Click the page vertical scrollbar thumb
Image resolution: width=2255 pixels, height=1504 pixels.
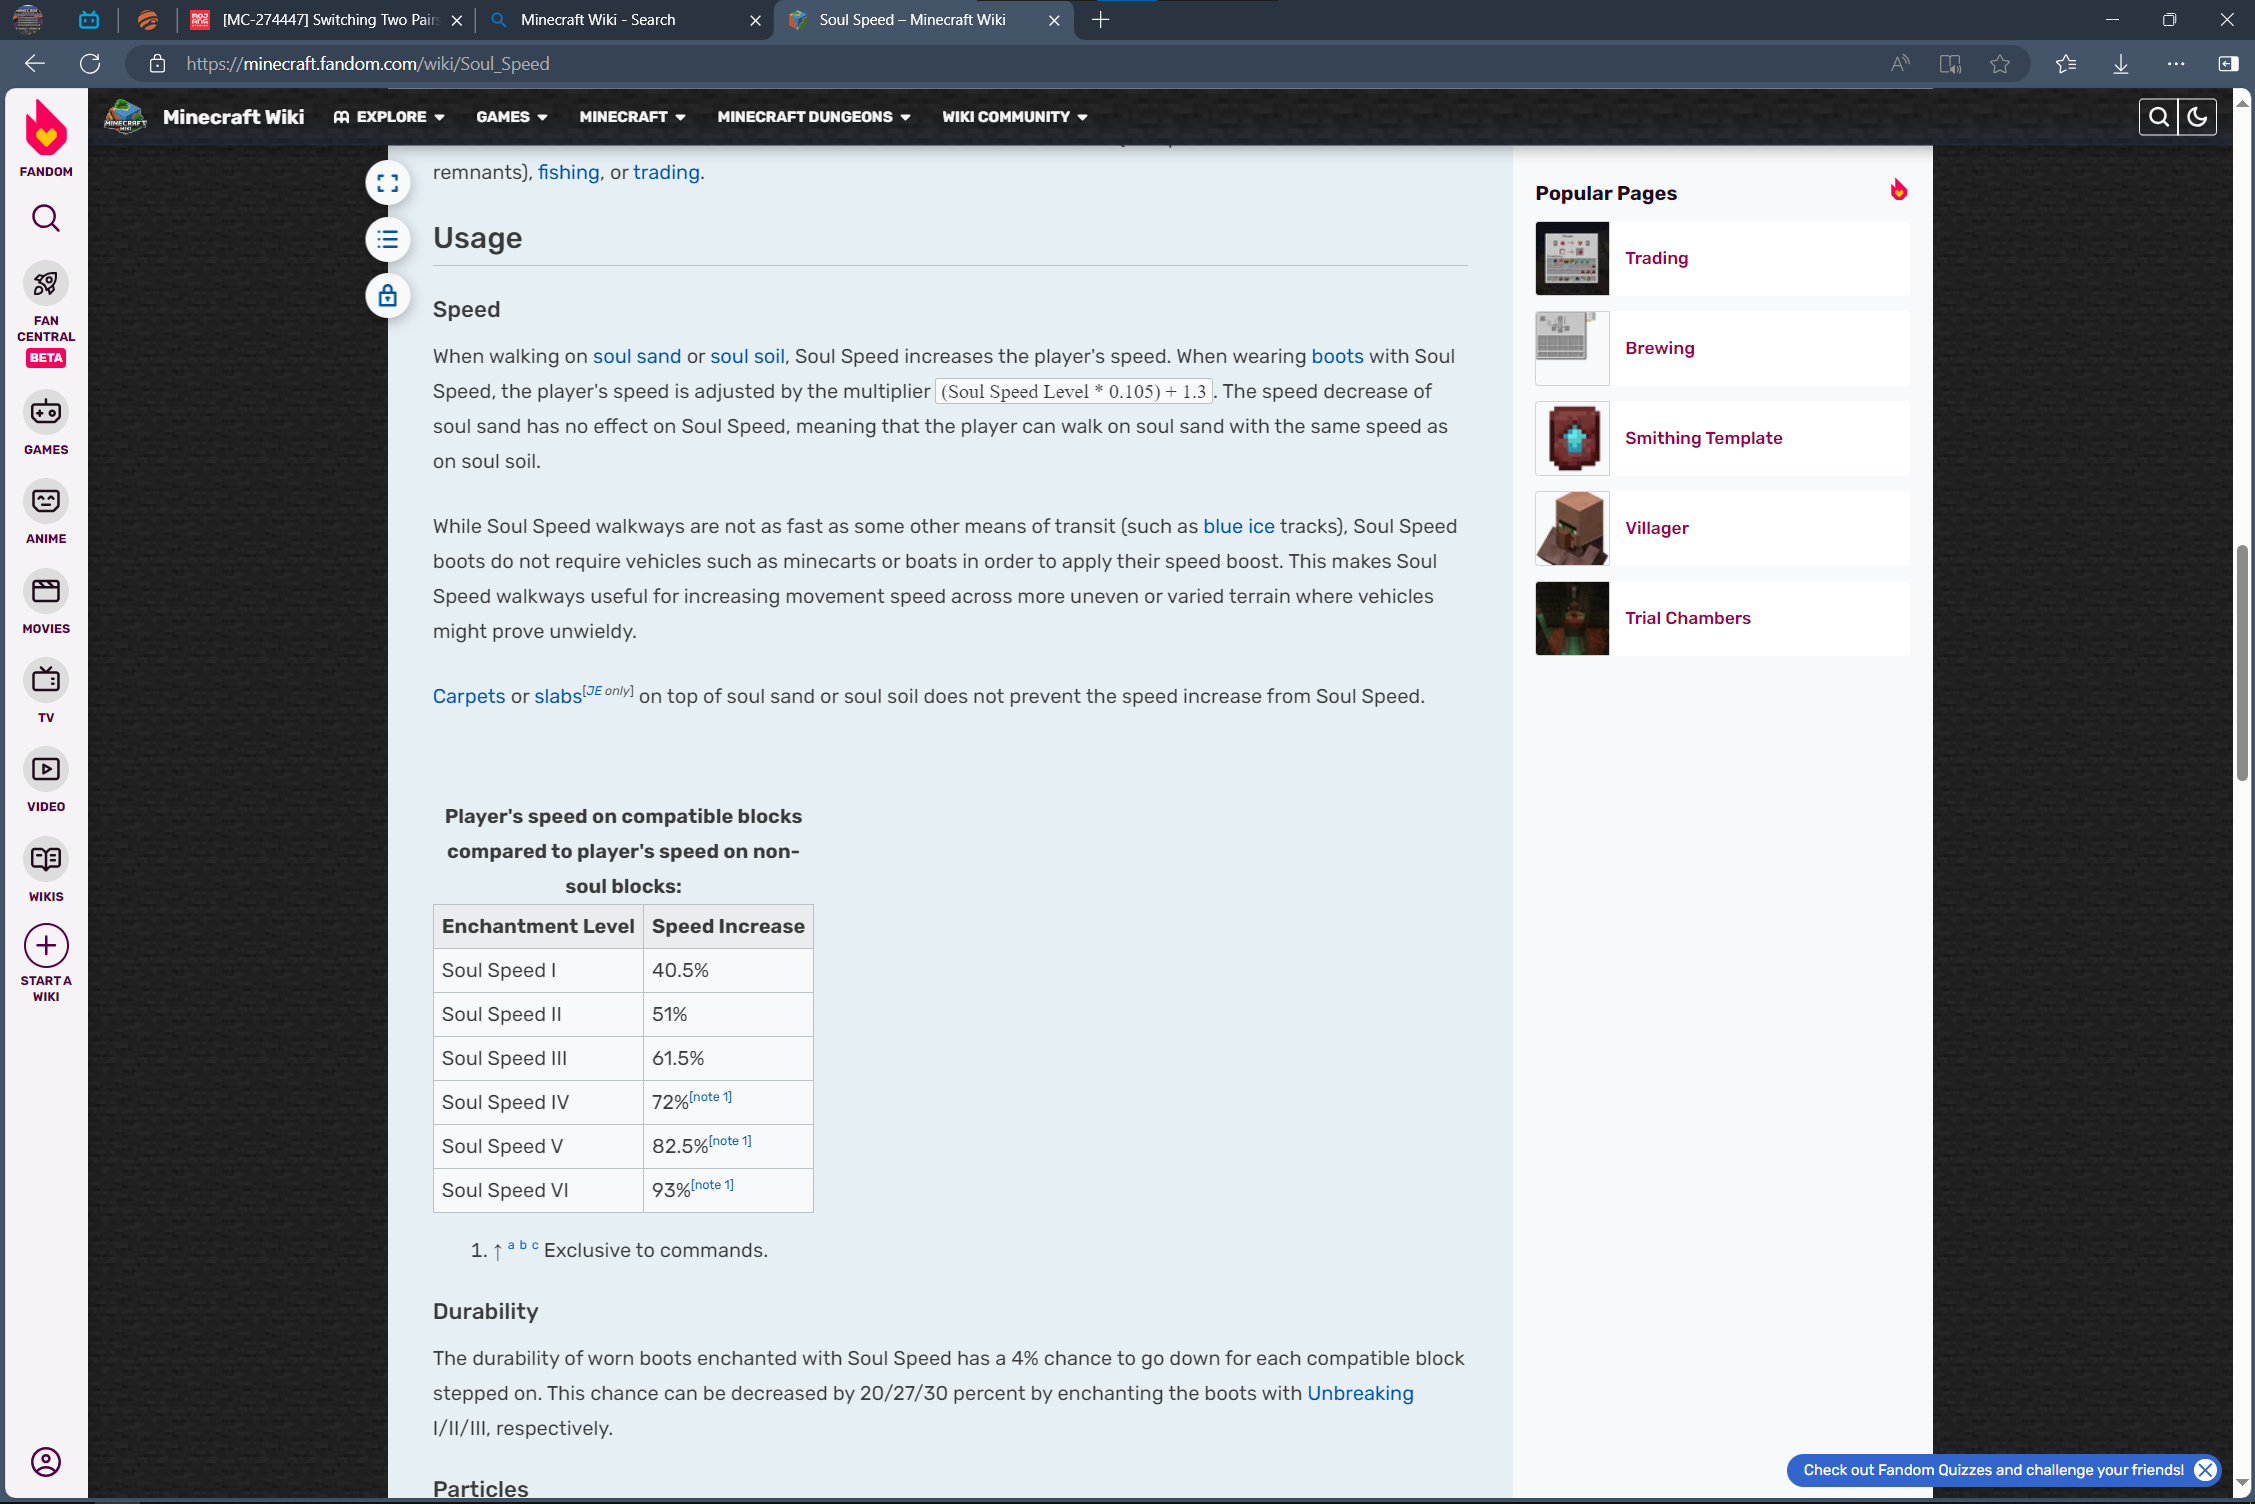[x=2242, y=664]
